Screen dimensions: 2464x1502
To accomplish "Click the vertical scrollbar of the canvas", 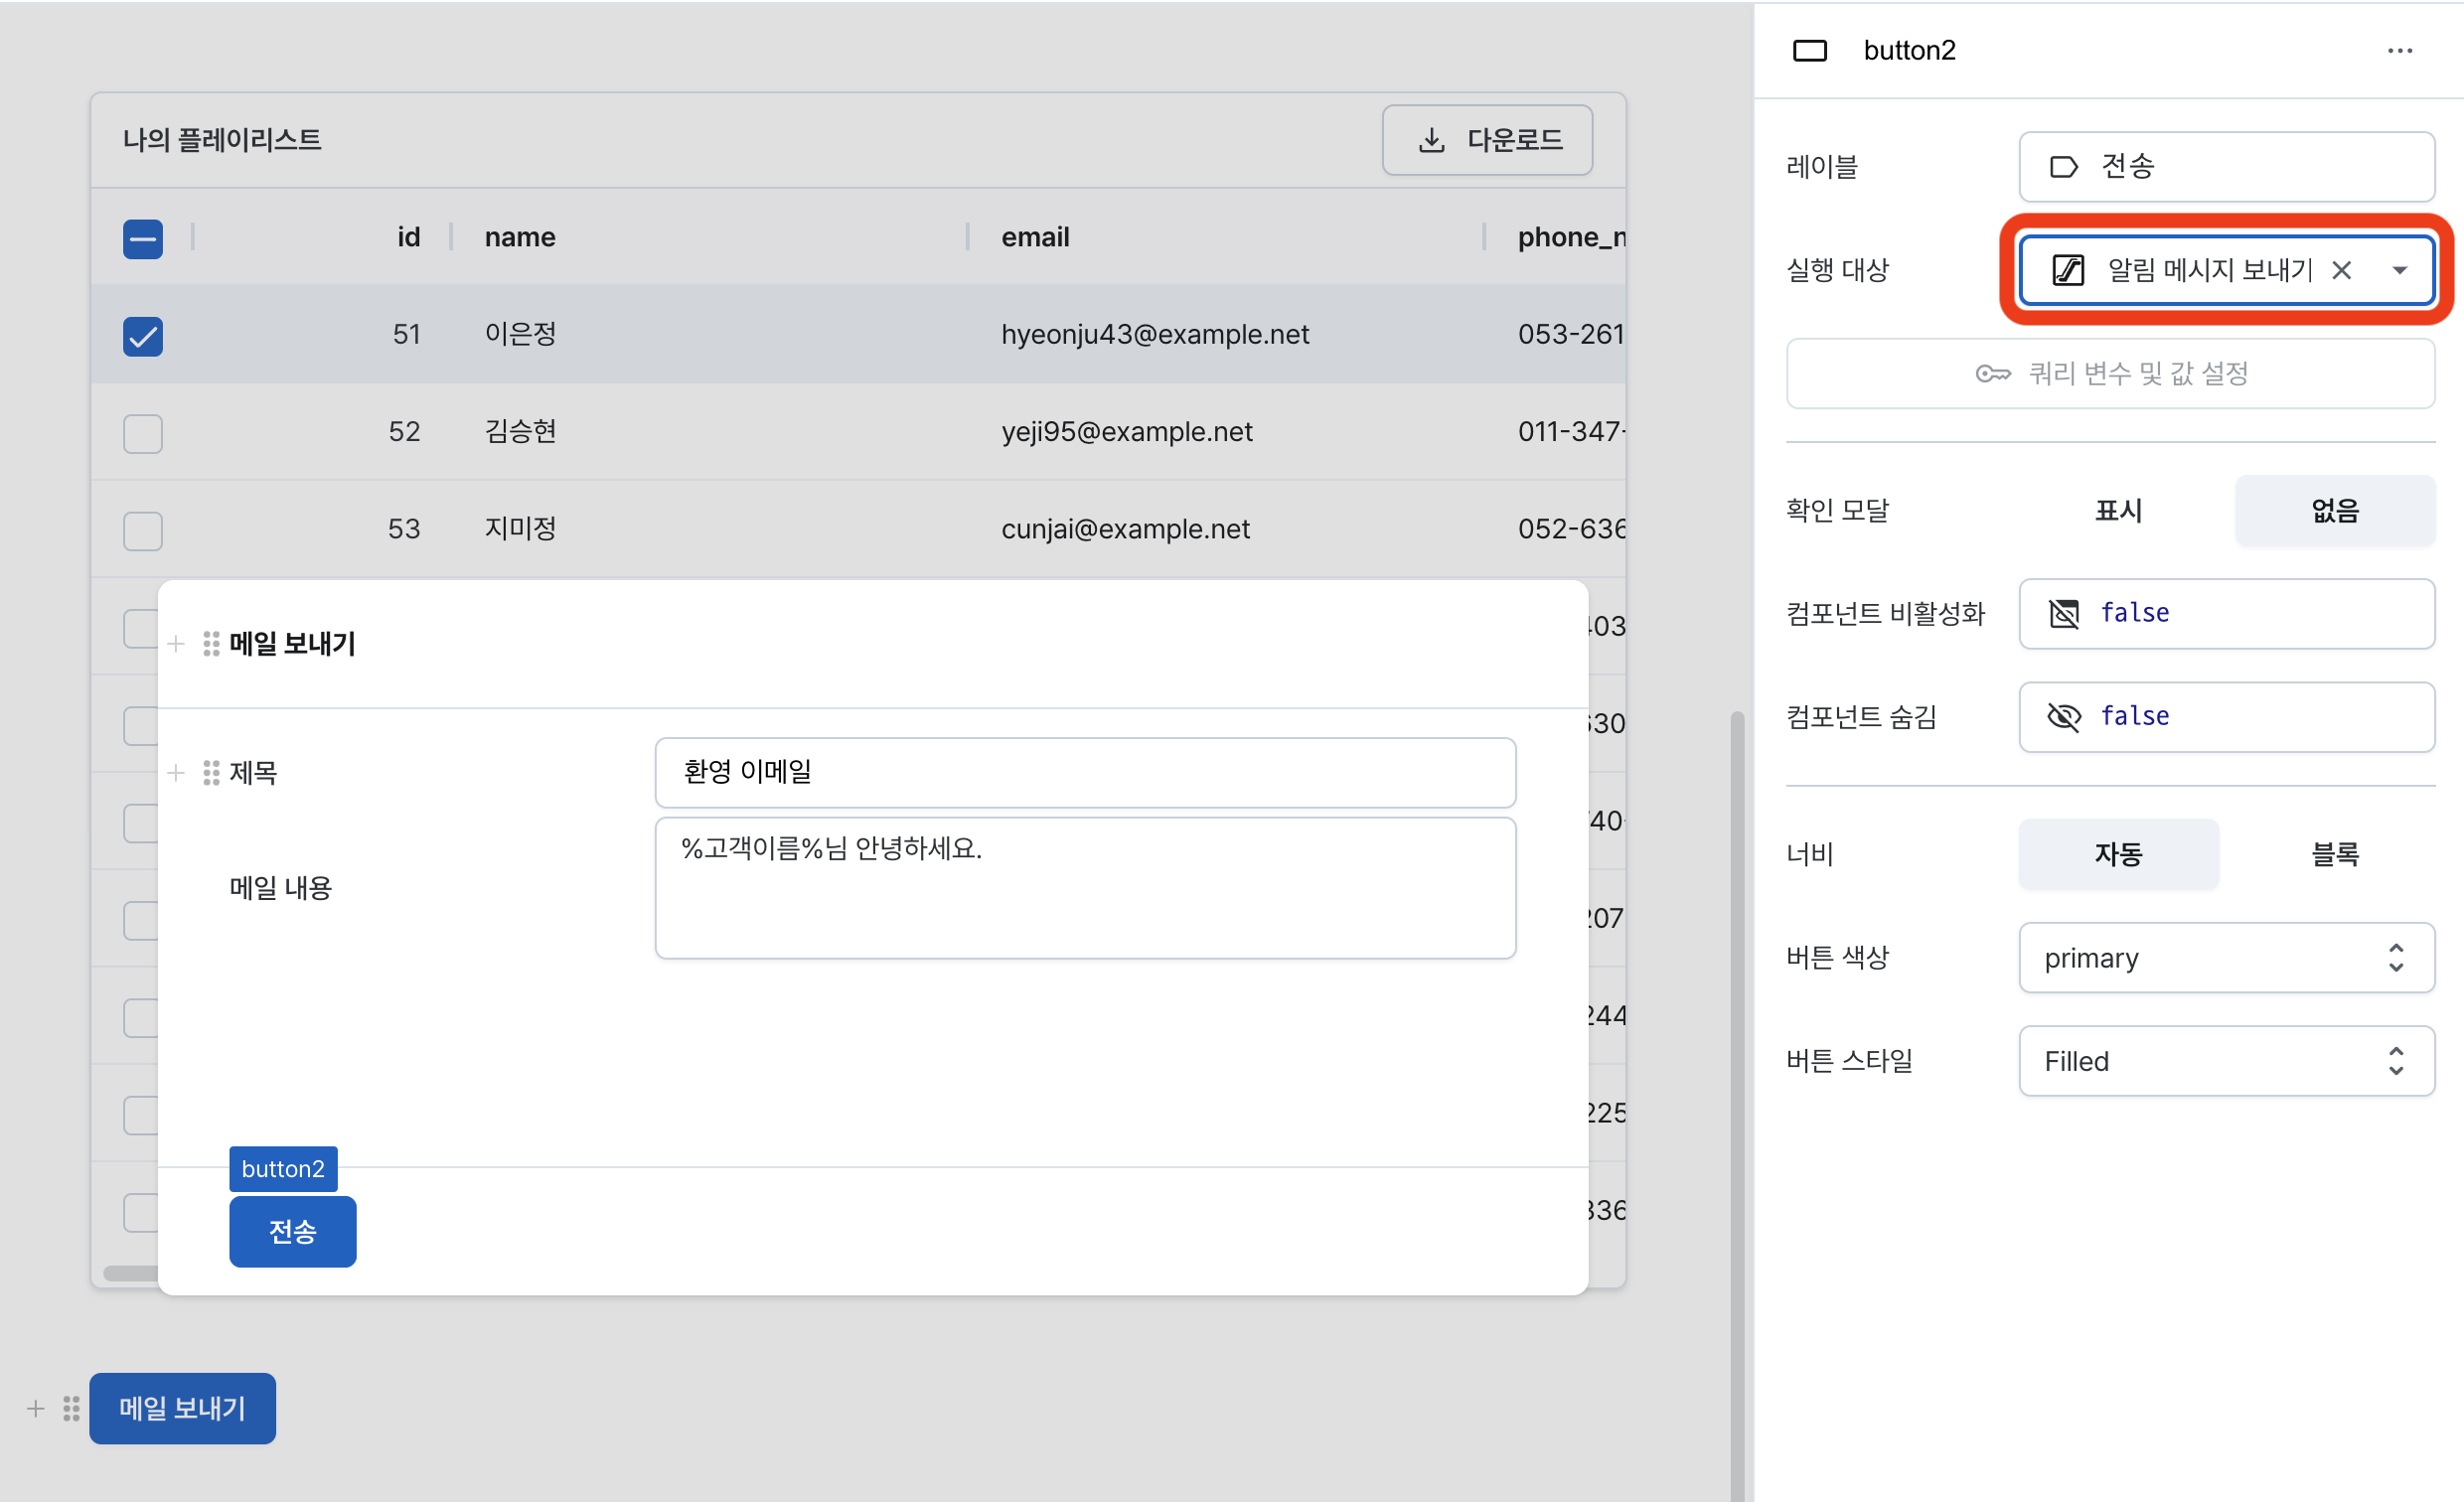I will 1737,1105.
